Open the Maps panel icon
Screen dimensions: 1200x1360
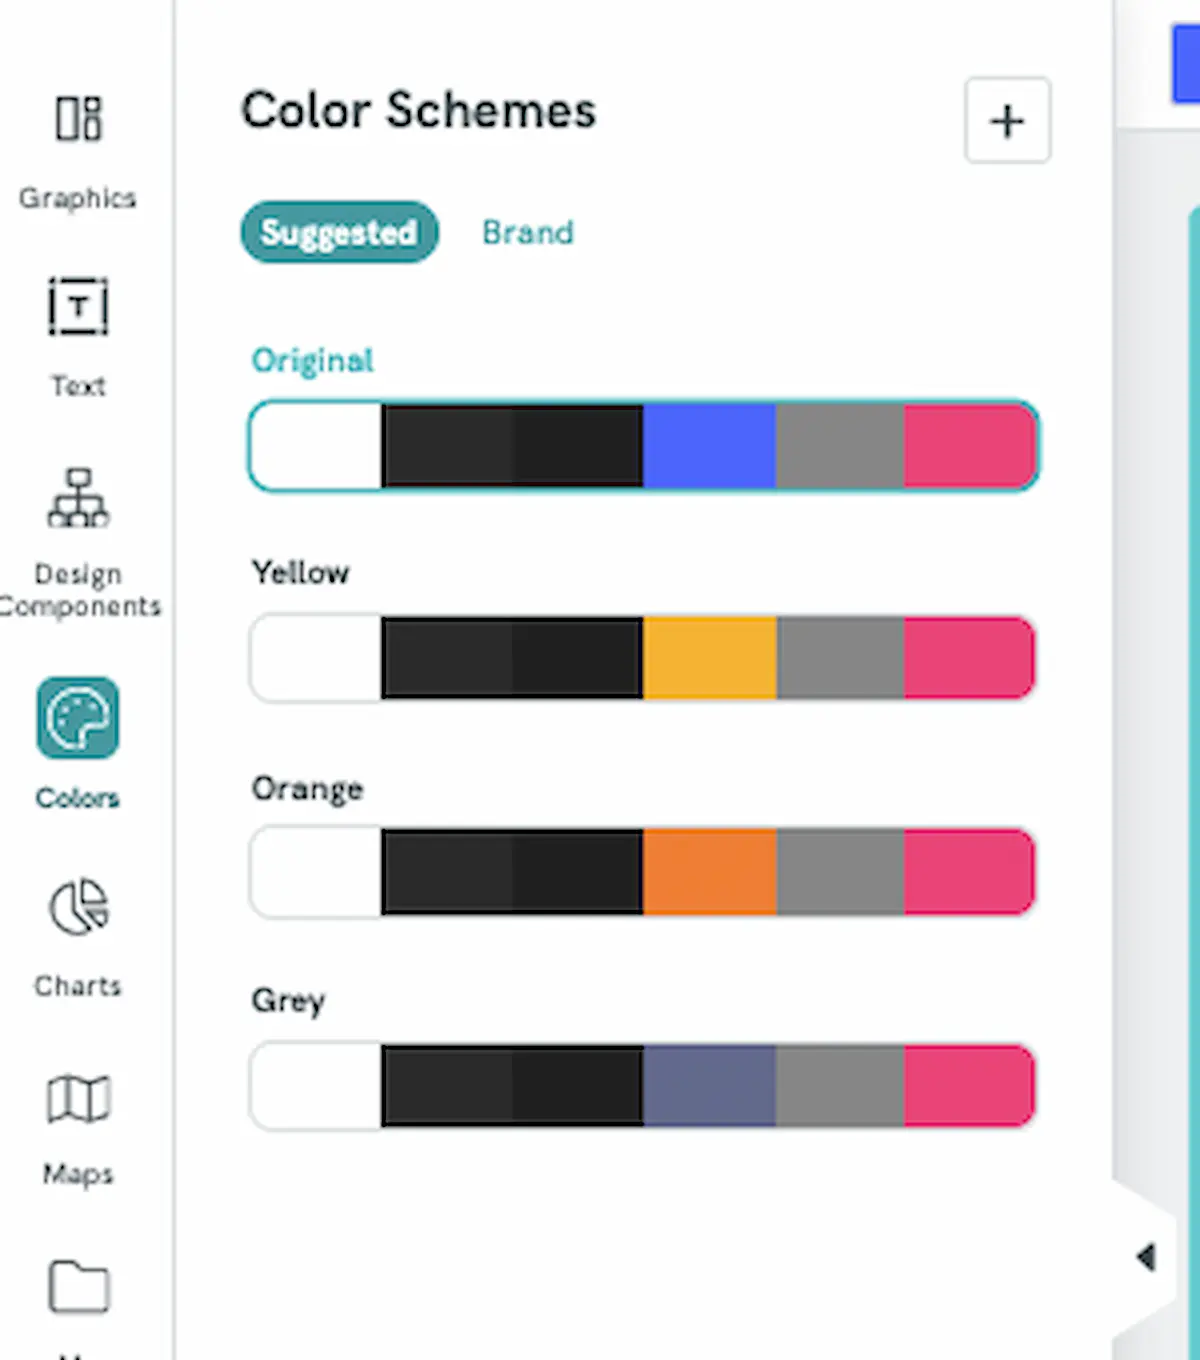[x=78, y=1099]
